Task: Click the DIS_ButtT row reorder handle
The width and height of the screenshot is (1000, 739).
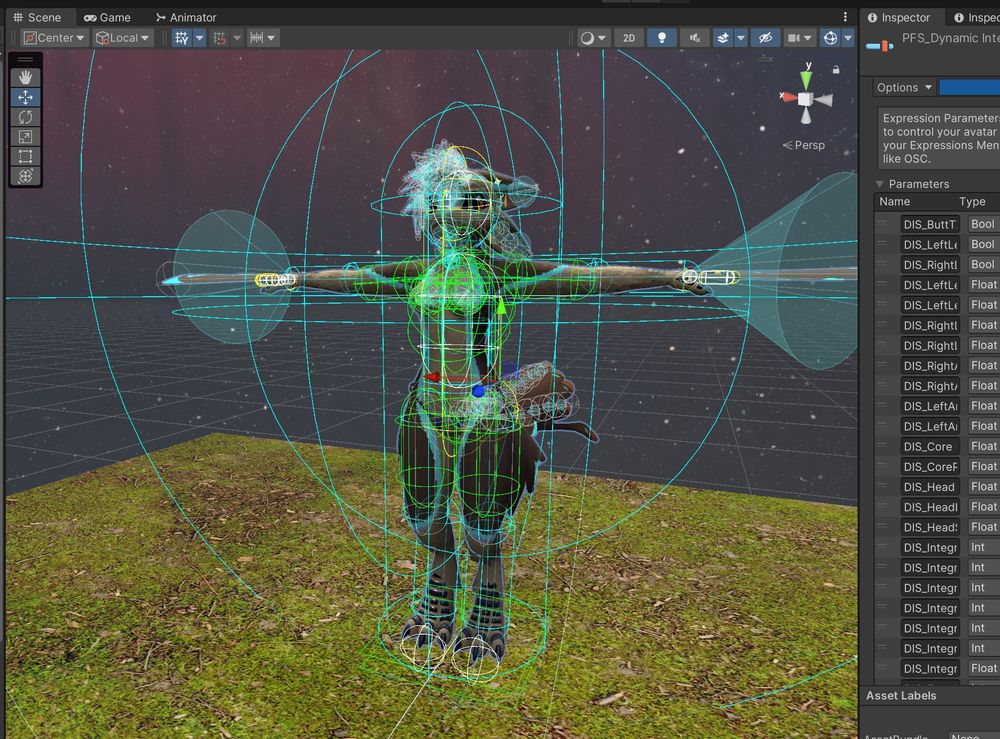Action: click(x=882, y=224)
